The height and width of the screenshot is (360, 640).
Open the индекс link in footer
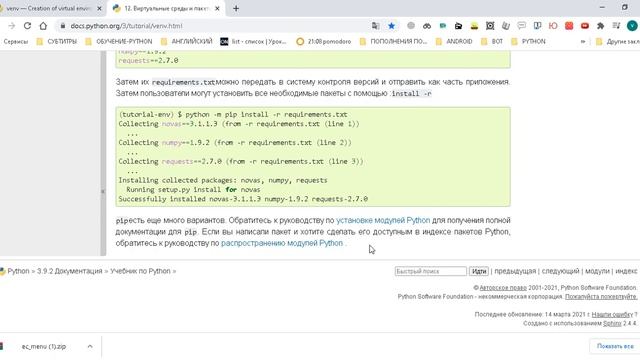coord(626,271)
